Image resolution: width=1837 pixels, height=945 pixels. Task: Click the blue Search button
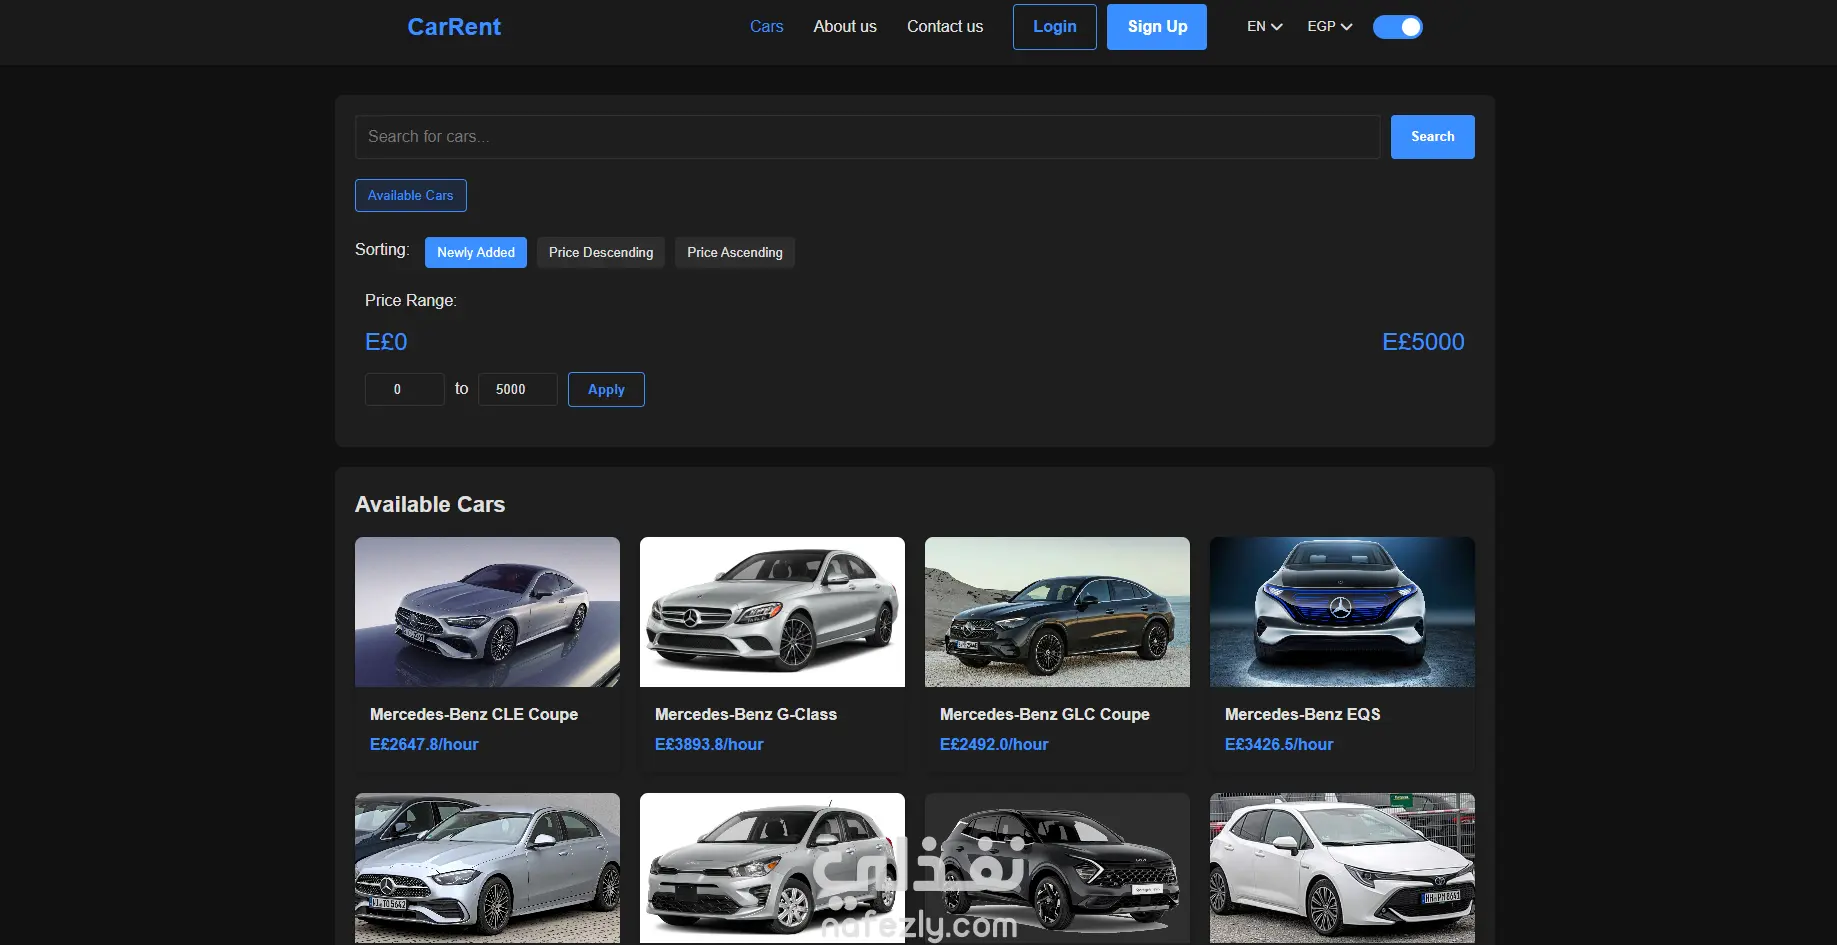(1432, 137)
